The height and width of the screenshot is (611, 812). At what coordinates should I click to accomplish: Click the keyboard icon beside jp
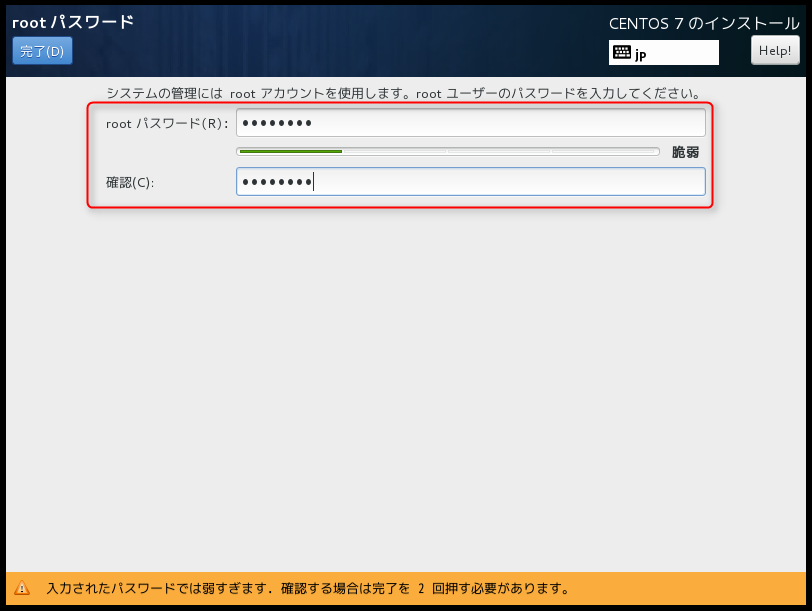(622, 53)
